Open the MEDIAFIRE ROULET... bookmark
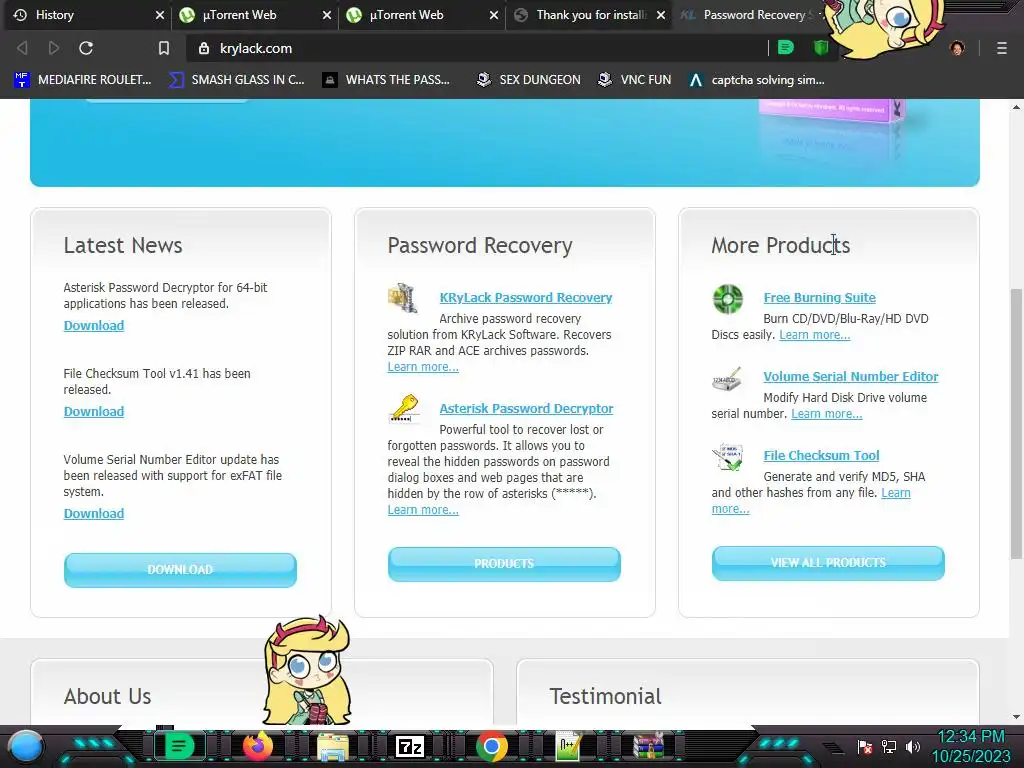The height and width of the screenshot is (768, 1024). (x=83, y=80)
